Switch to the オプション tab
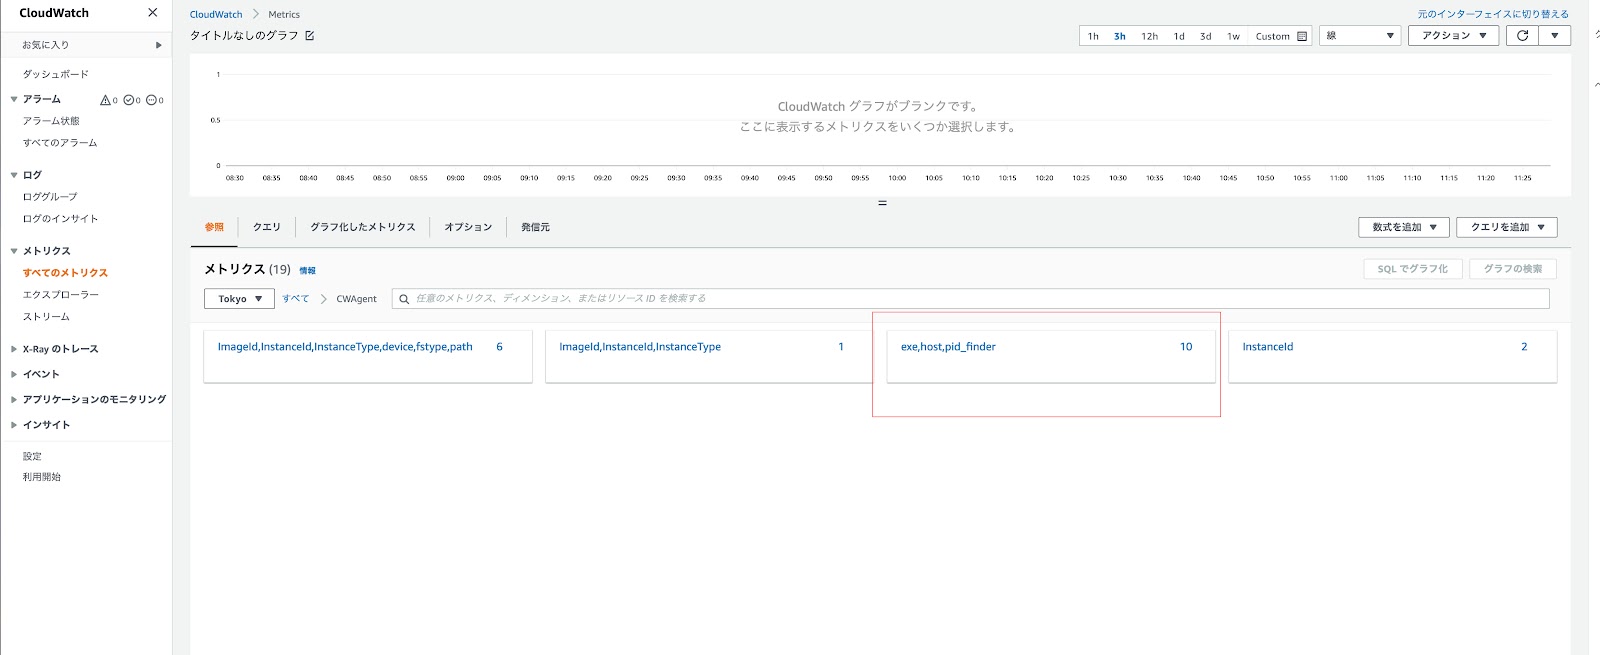The image size is (1600, 655). coord(468,227)
